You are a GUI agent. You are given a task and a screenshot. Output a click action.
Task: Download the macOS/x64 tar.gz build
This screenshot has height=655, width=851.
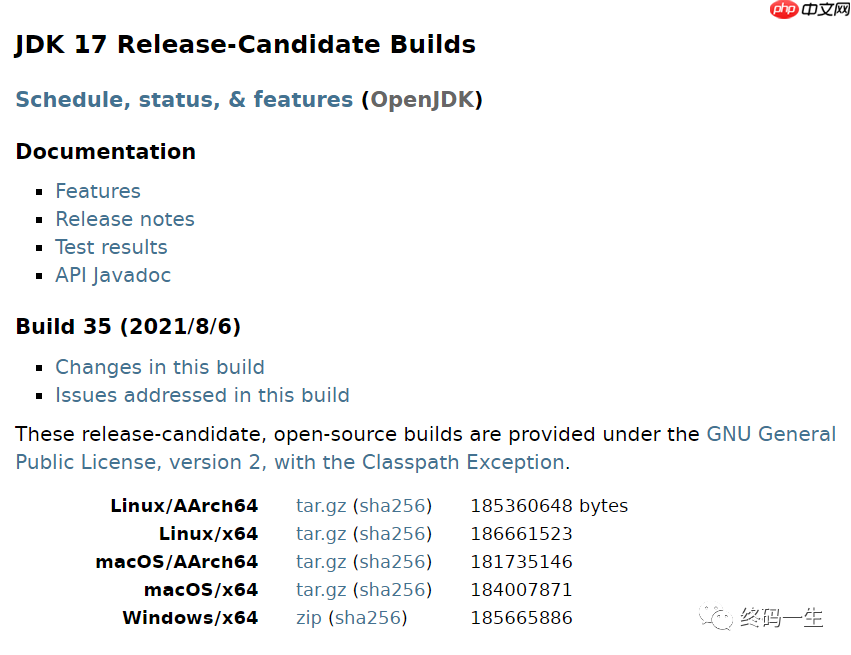(x=321, y=590)
